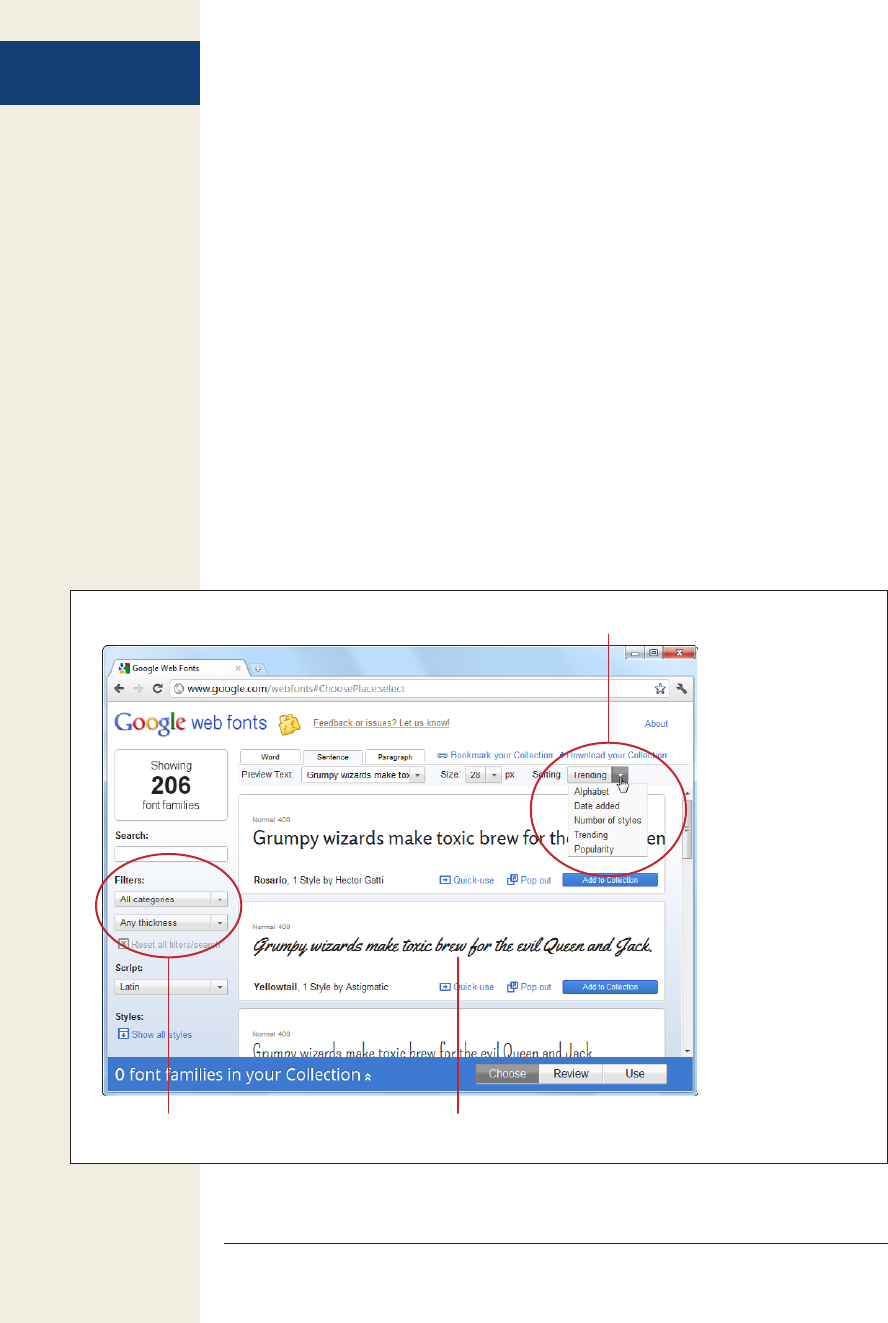This screenshot has height=1323, width=888.
Task: Open a new browser tab
Action: (x=256, y=668)
